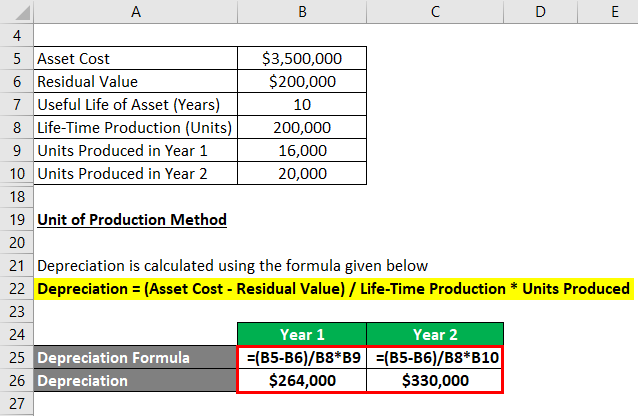Click the 'Depreciation Formula' label cell
This screenshot has width=638, height=416.
(x=135, y=358)
